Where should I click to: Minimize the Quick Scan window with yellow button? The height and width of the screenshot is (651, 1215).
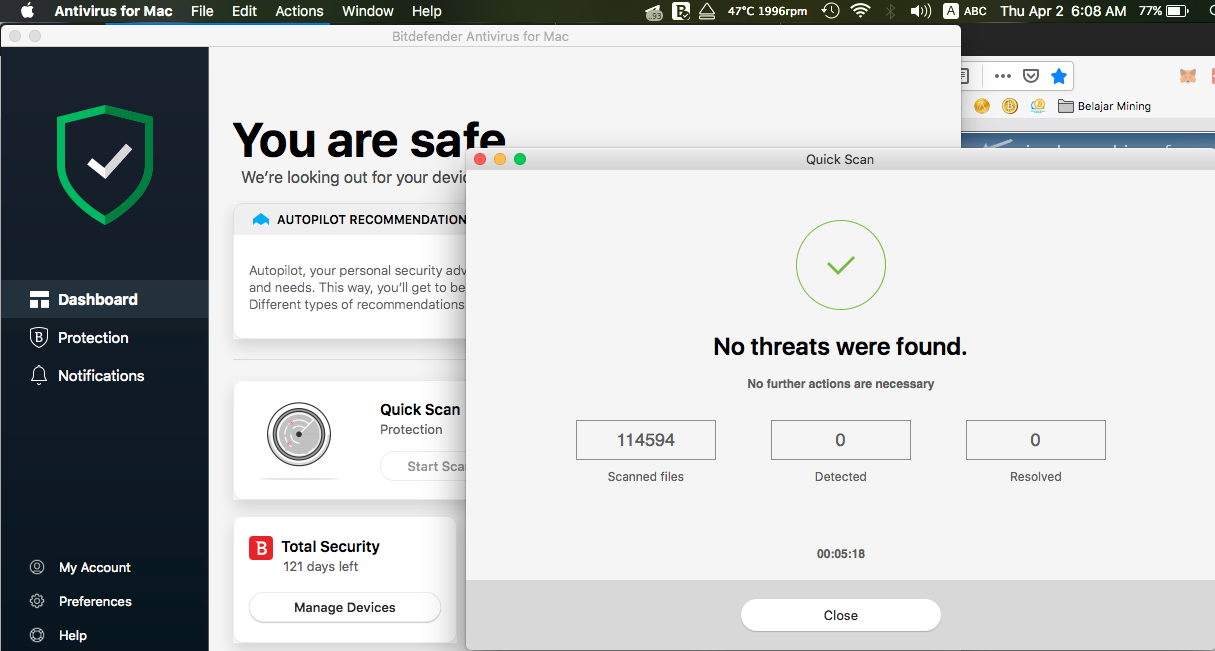point(500,159)
